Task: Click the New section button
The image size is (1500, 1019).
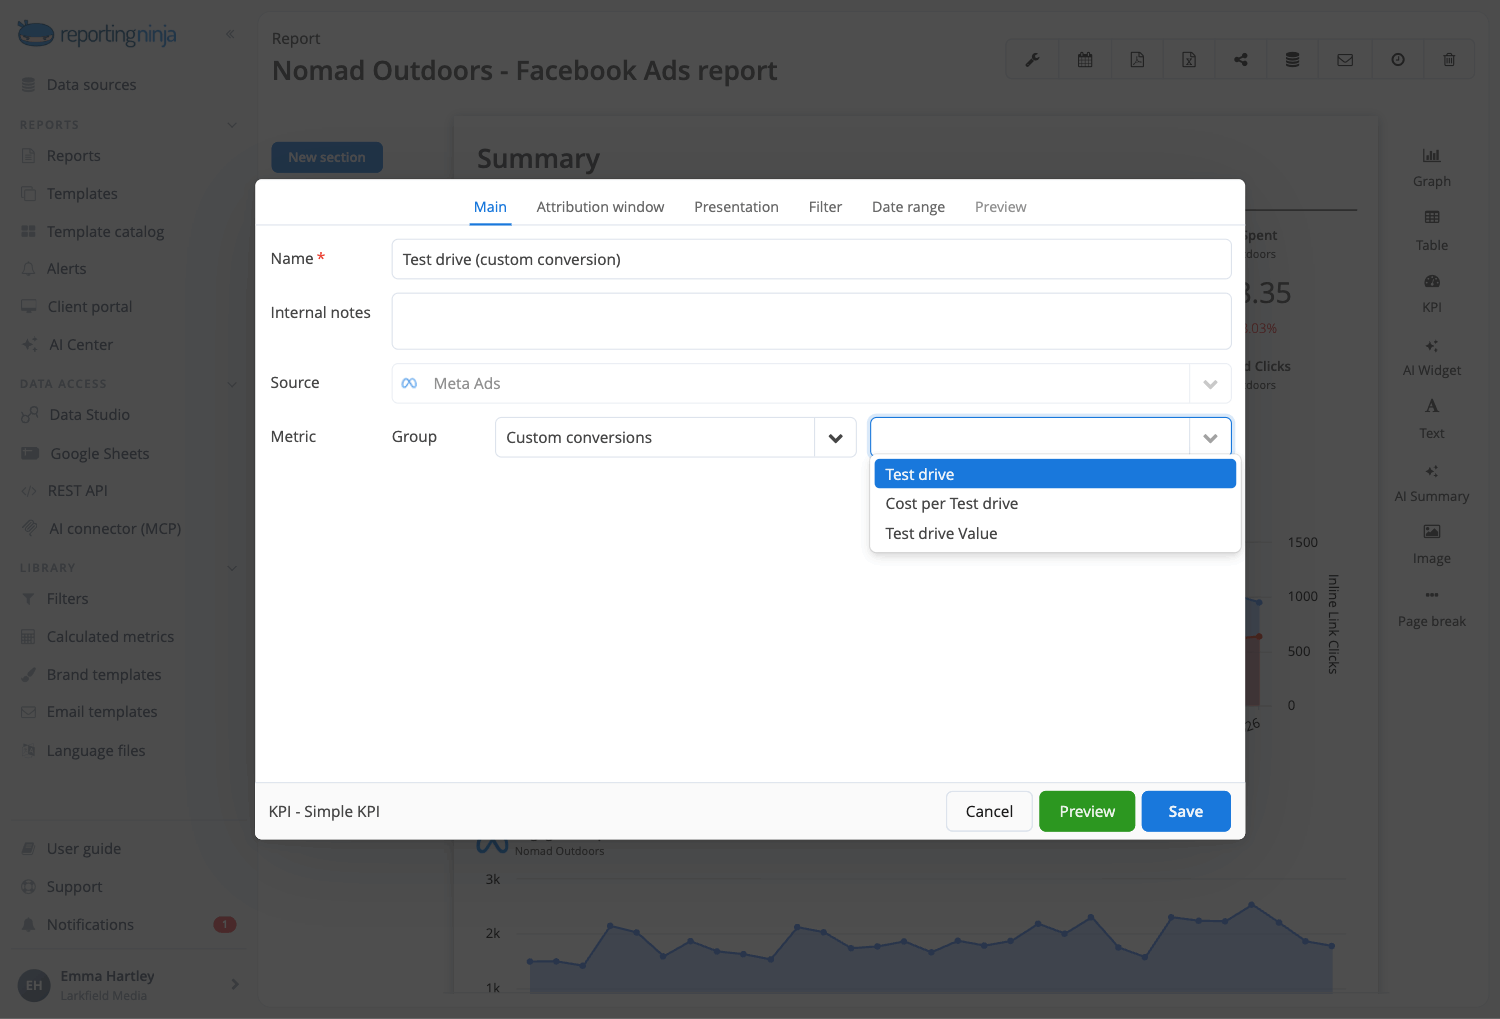Action: click(327, 157)
